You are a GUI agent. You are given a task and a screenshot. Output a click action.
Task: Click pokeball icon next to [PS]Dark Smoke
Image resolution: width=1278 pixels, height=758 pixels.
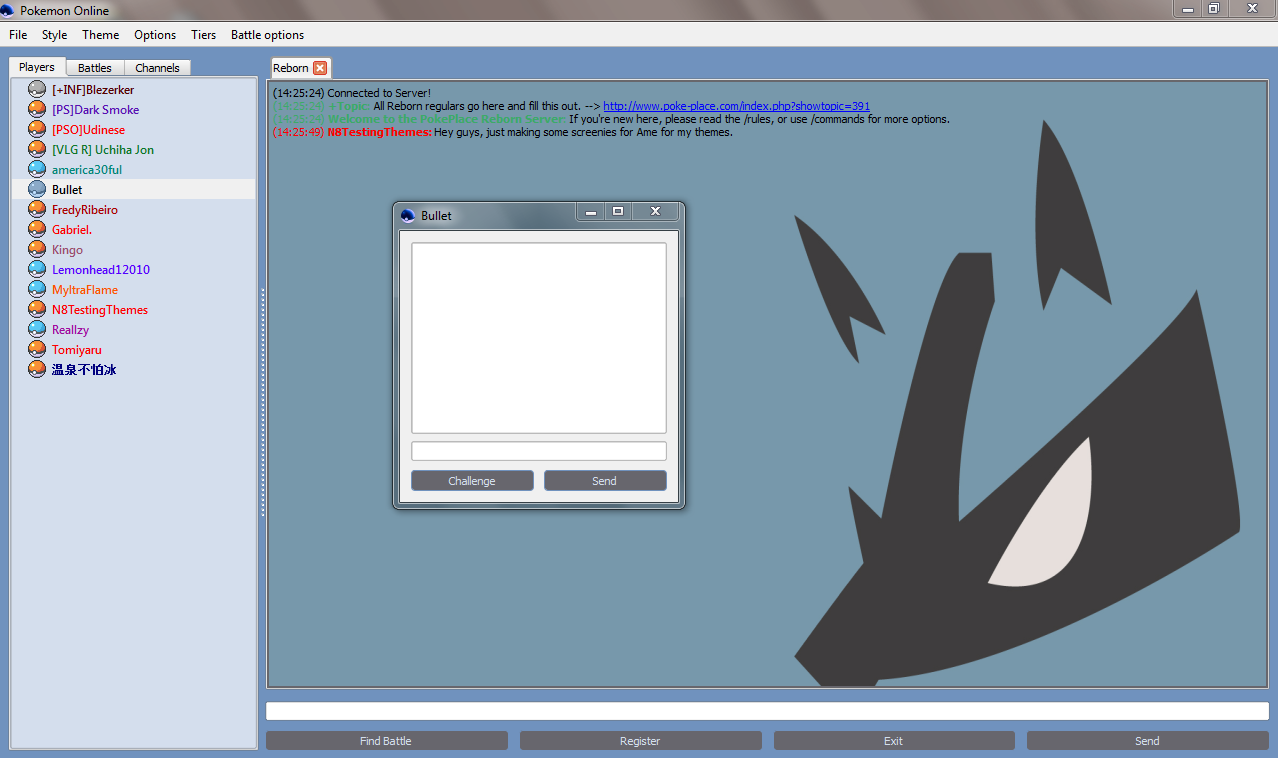37,109
